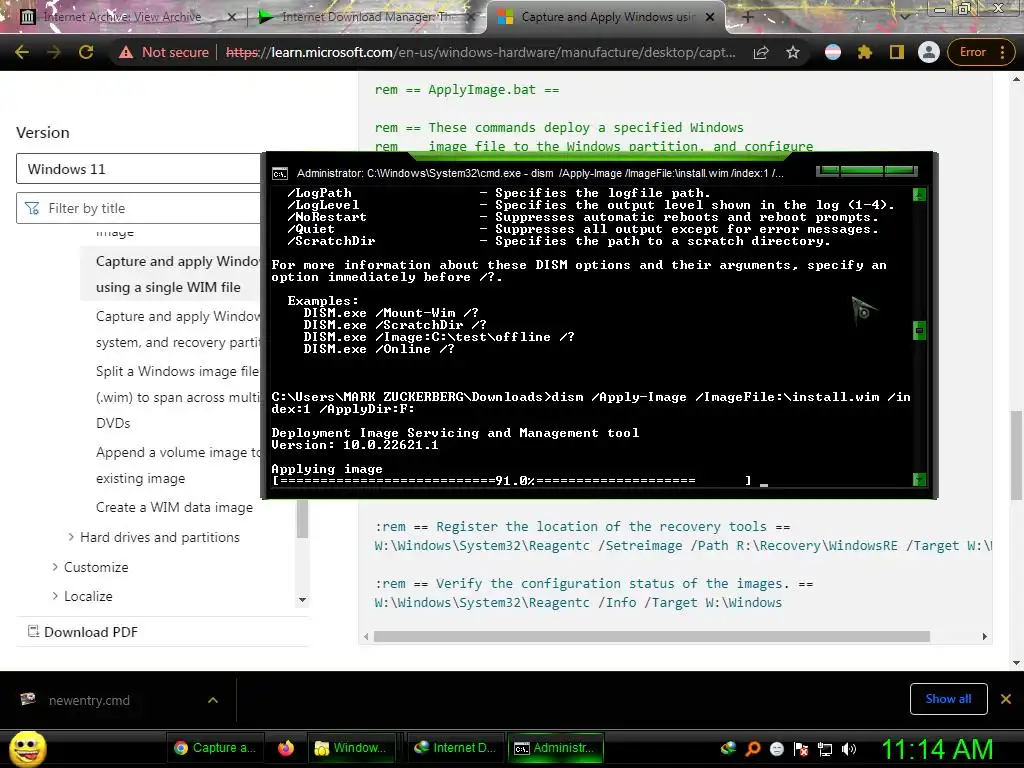Click the Filter by title field
The image size is (1024, 768).
click(138, 208)
